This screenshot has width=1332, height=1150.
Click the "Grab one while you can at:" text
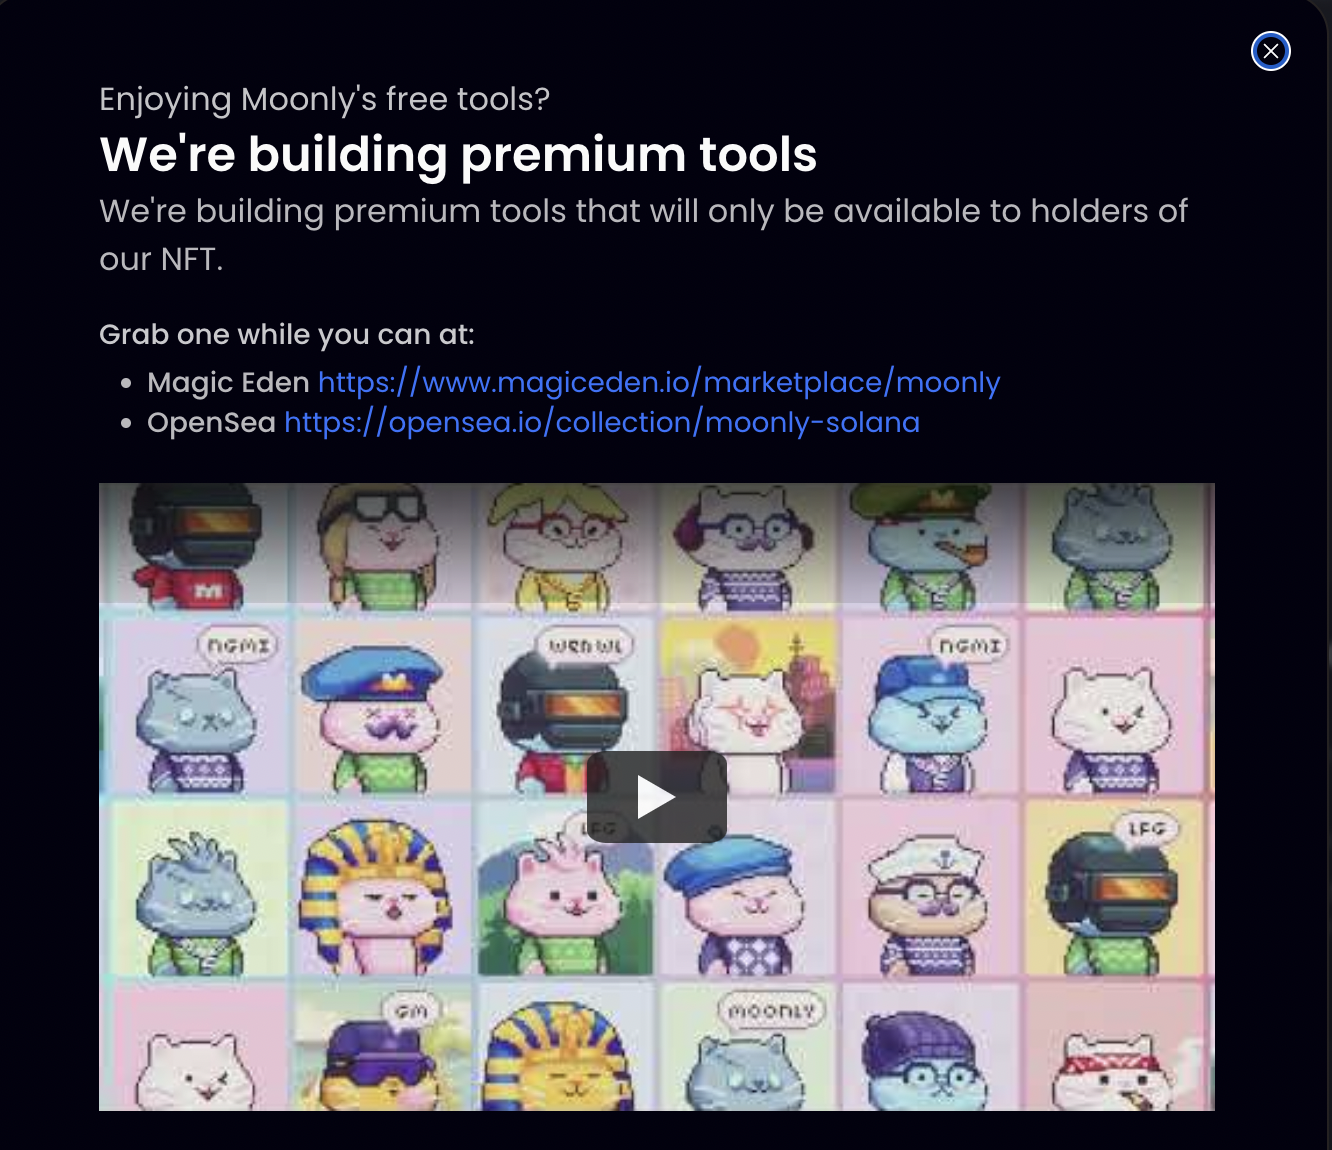pos(286,334)
